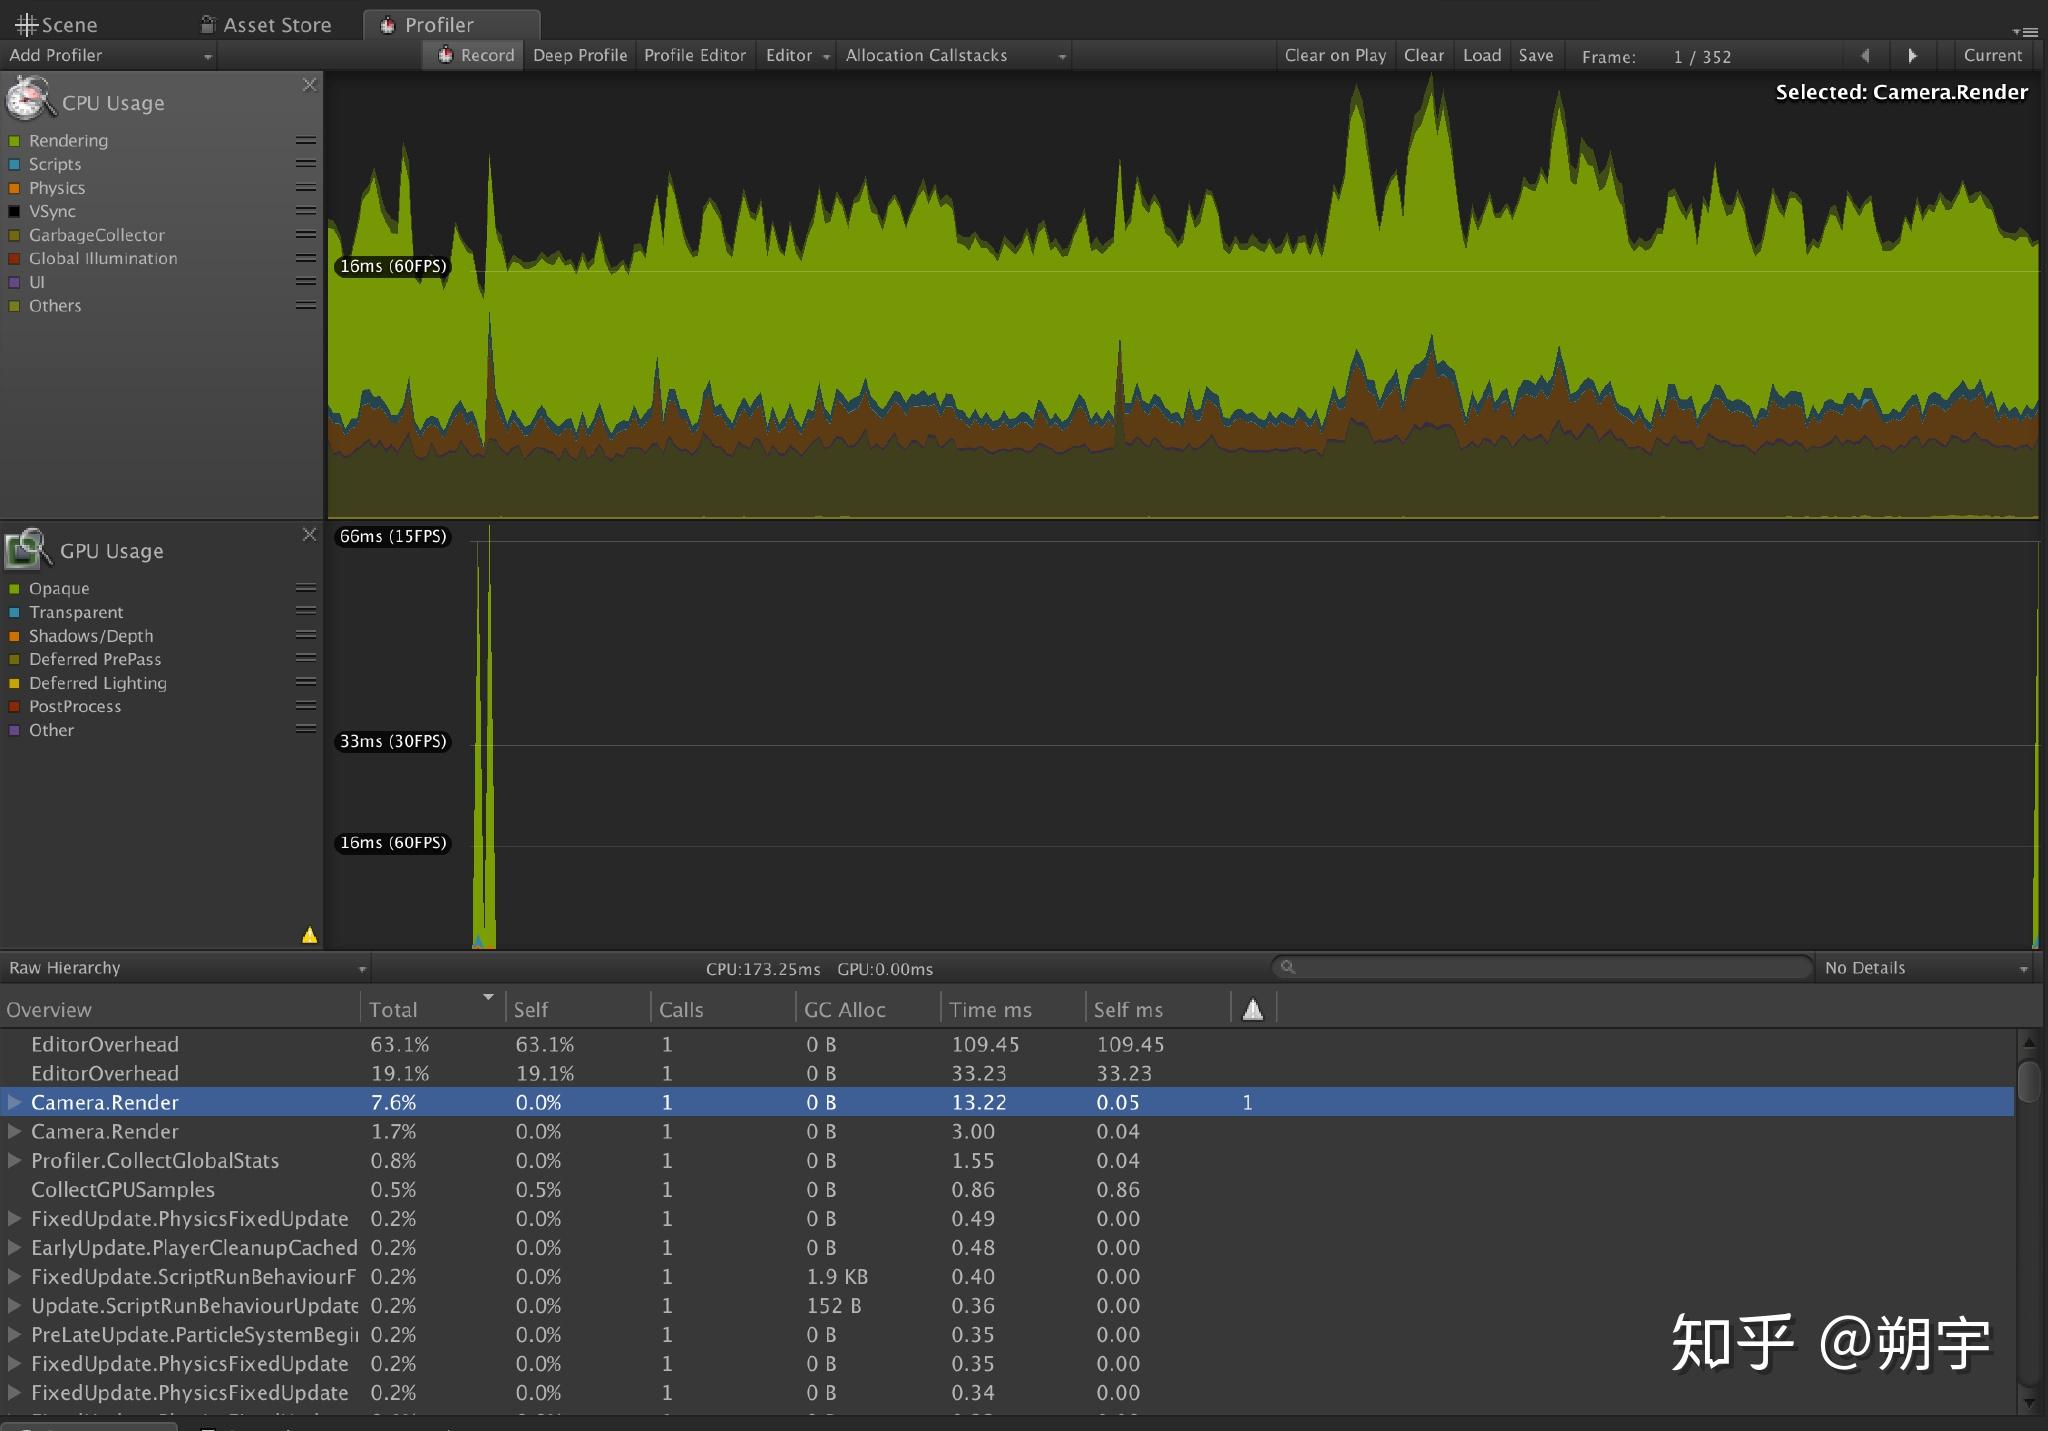Screen dimensions: 2048x1431
Task: Click UI row's reorder handle
Action: click(306, 282)
